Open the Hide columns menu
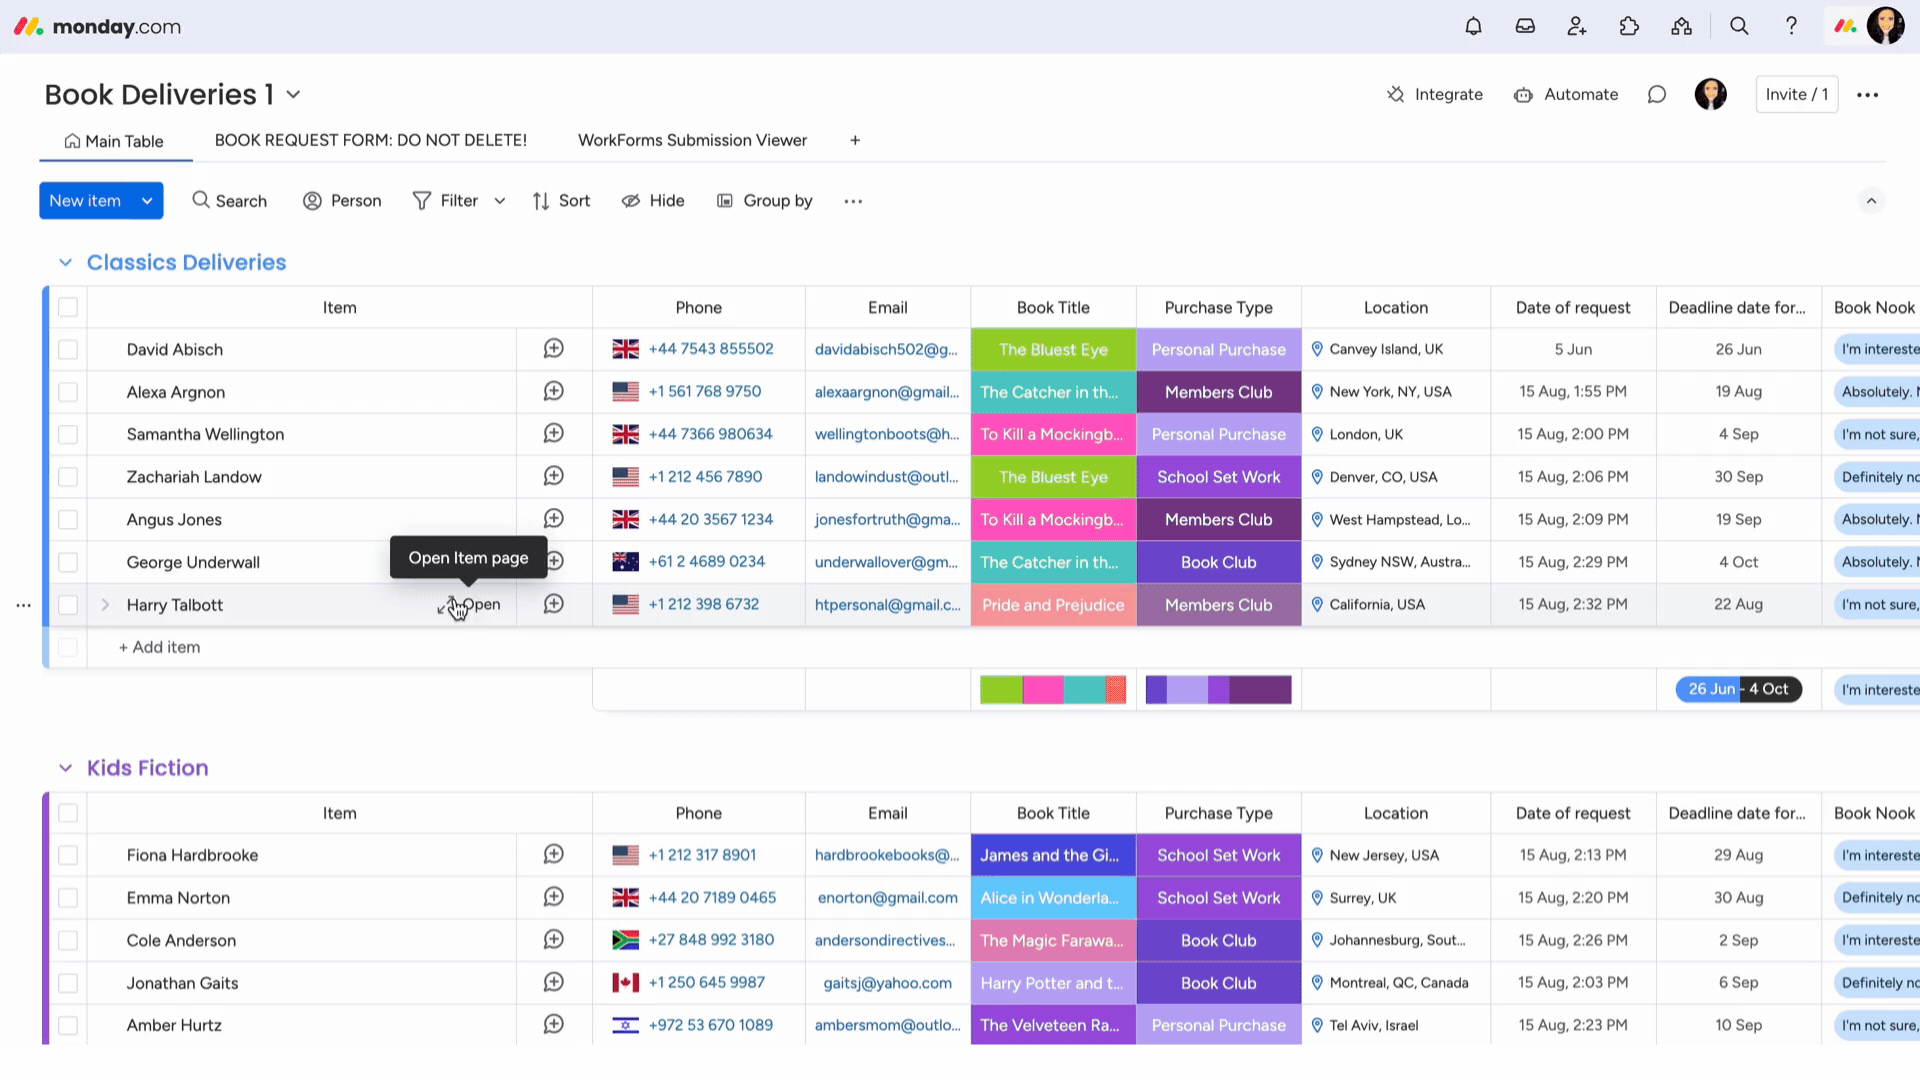 pos(653,201)
